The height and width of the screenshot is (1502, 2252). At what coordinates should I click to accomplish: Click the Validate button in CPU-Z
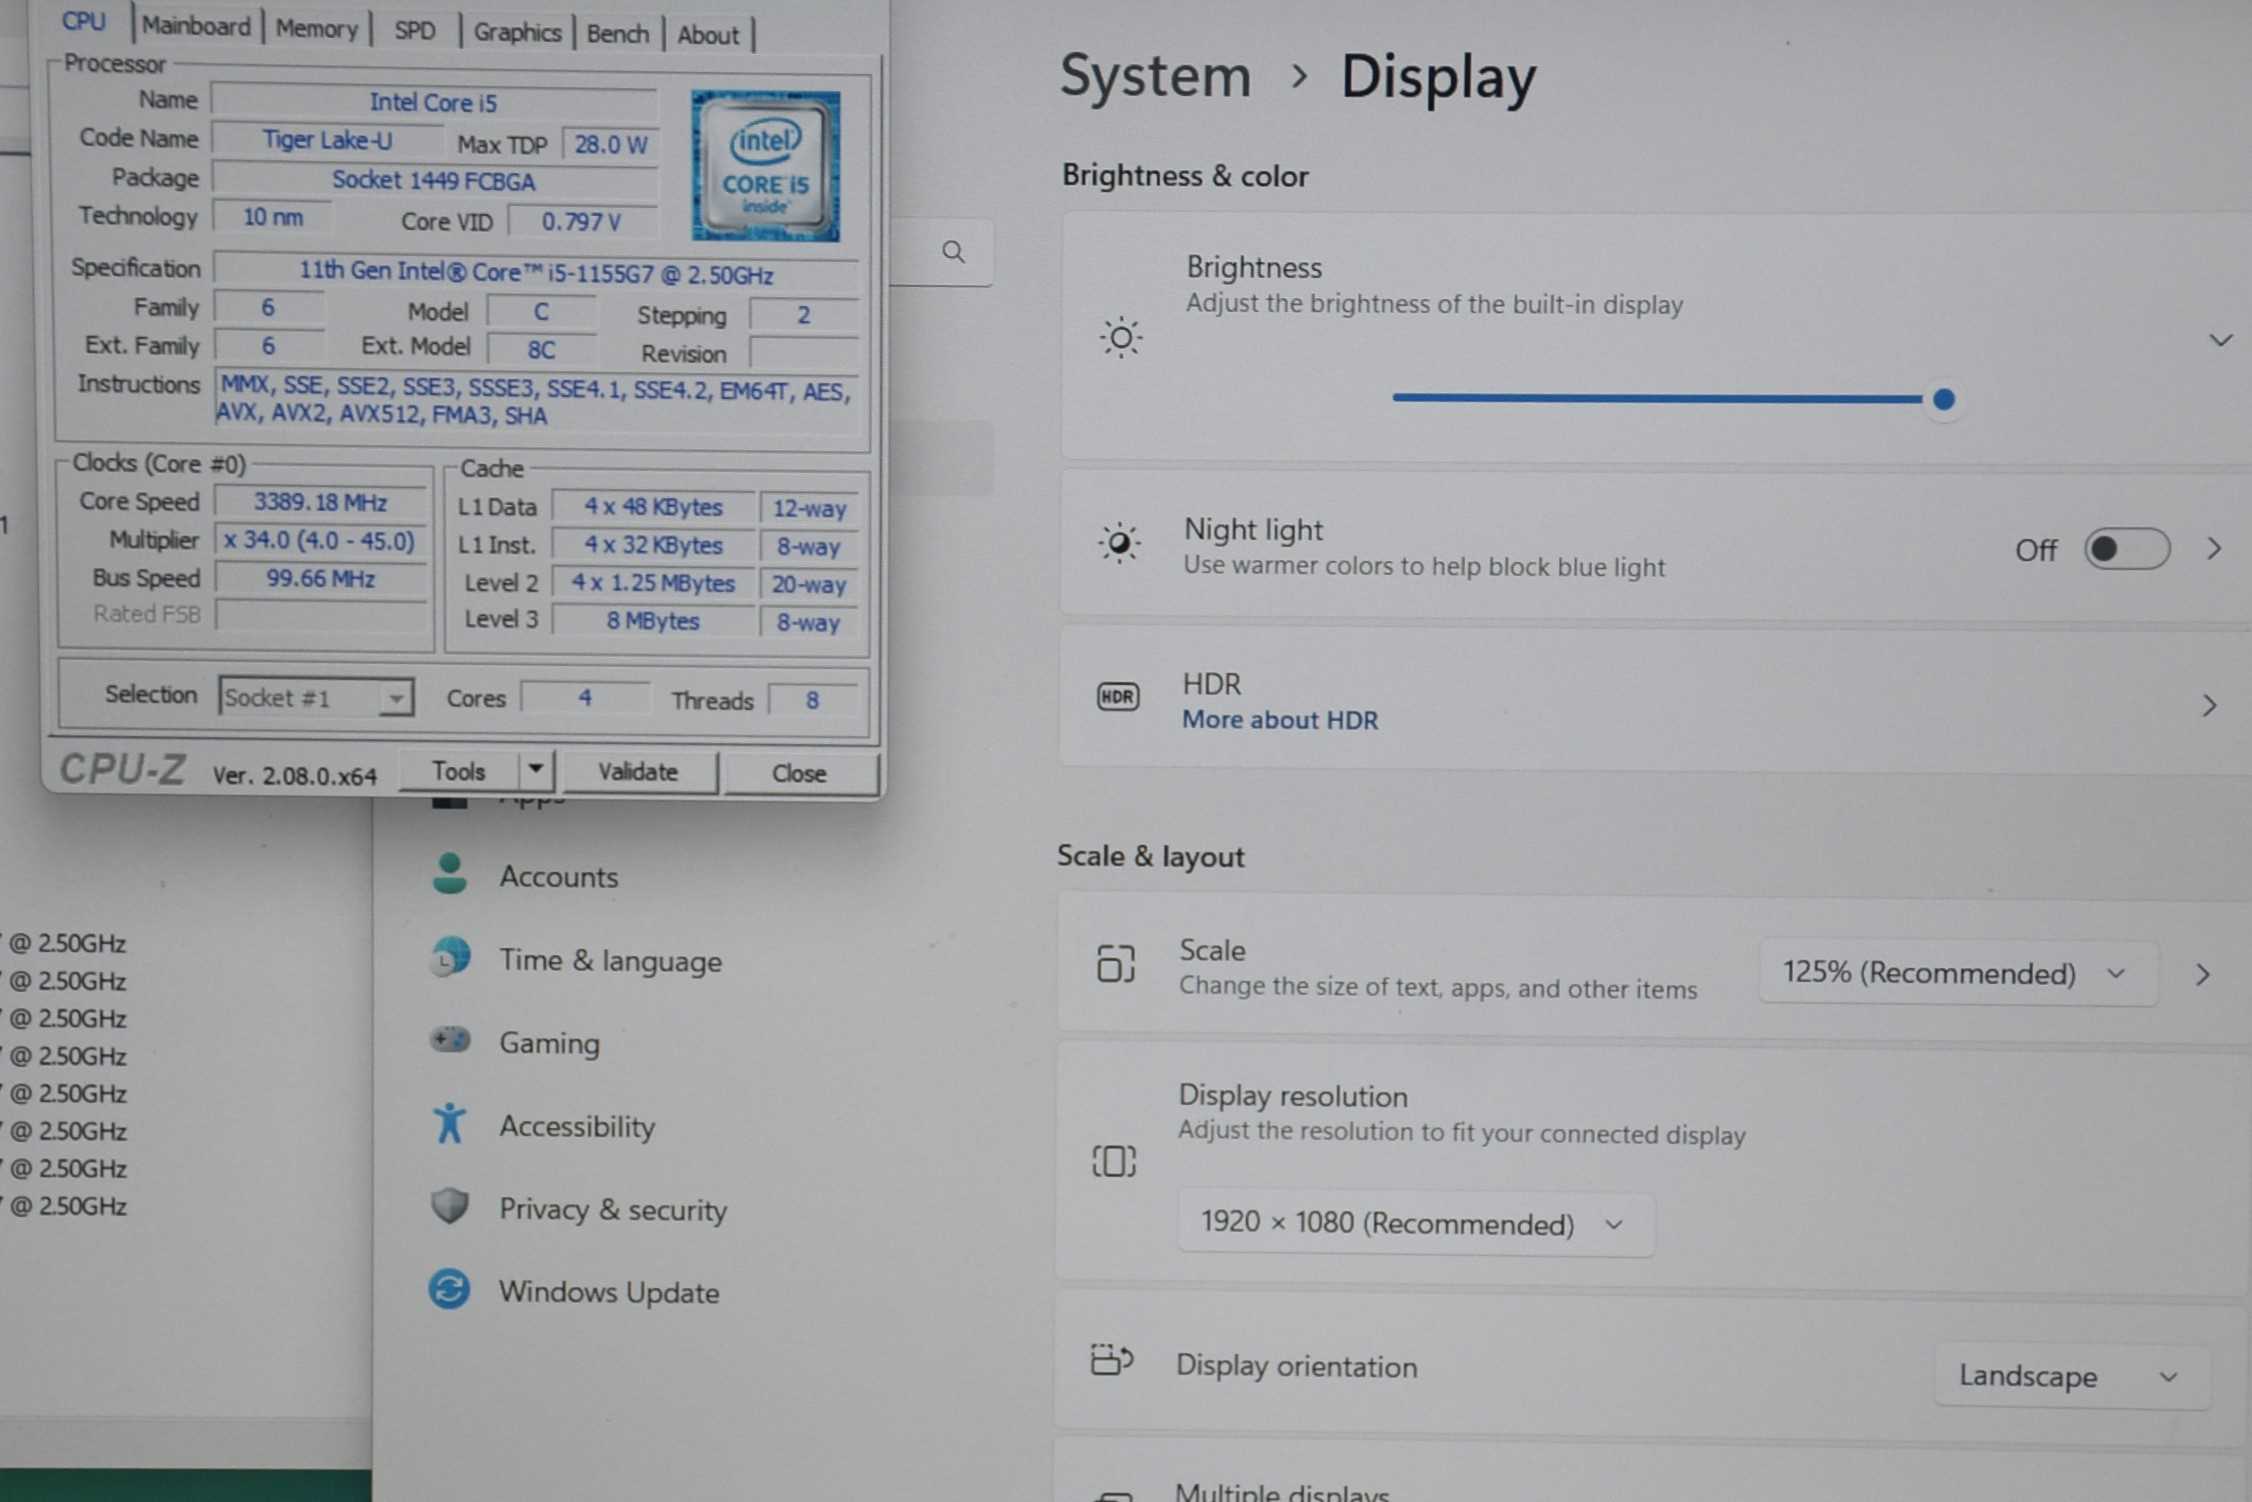[638, 772]
